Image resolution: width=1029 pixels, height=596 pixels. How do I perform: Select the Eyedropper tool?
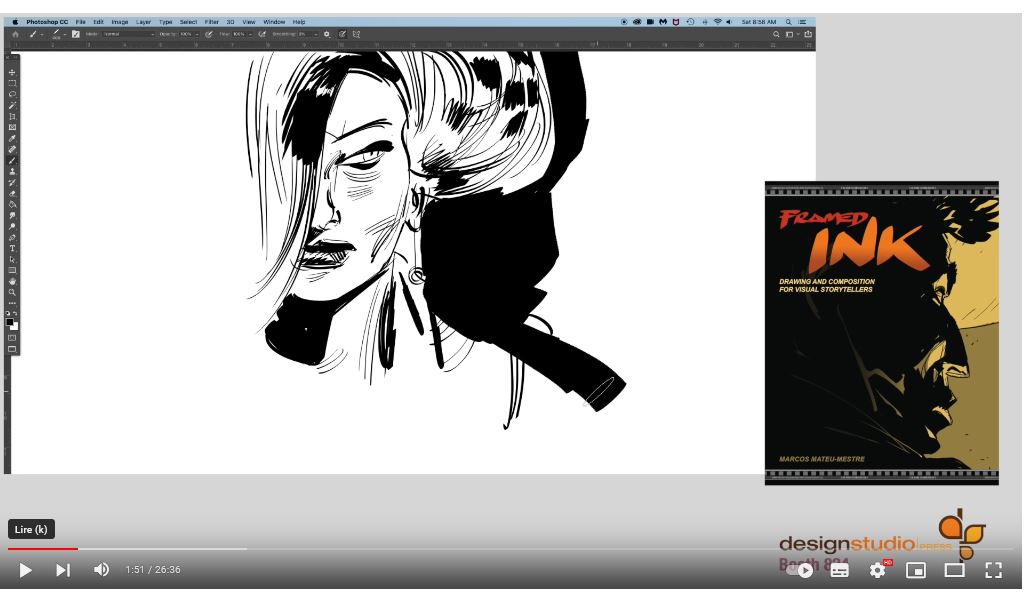12,138
